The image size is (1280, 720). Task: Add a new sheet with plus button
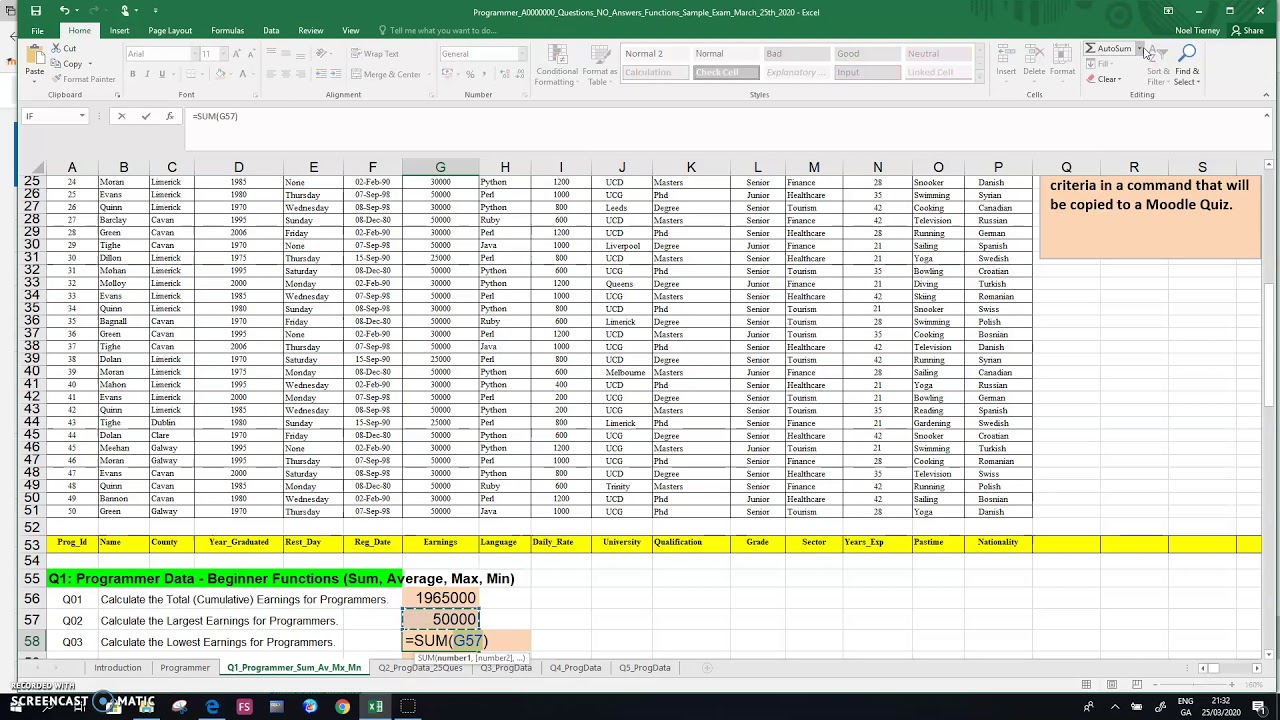(707, 668)
